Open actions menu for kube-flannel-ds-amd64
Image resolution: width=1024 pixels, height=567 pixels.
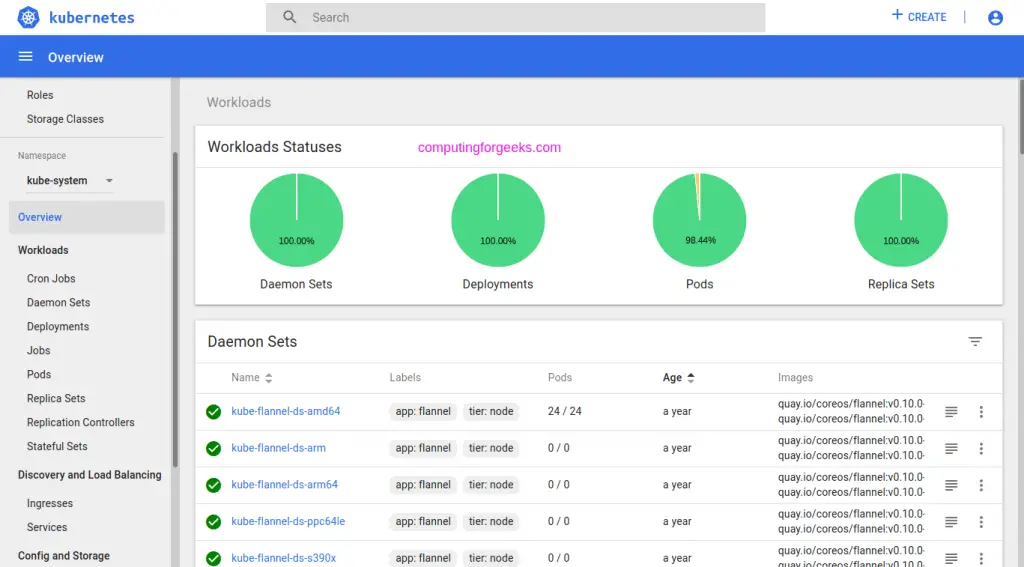point(981,412)
